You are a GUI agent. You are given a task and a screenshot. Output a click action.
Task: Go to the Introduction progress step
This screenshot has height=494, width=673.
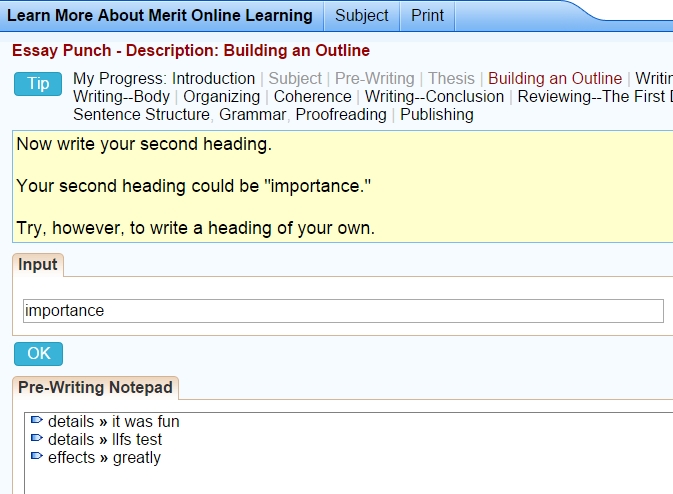tap(213, 79)
